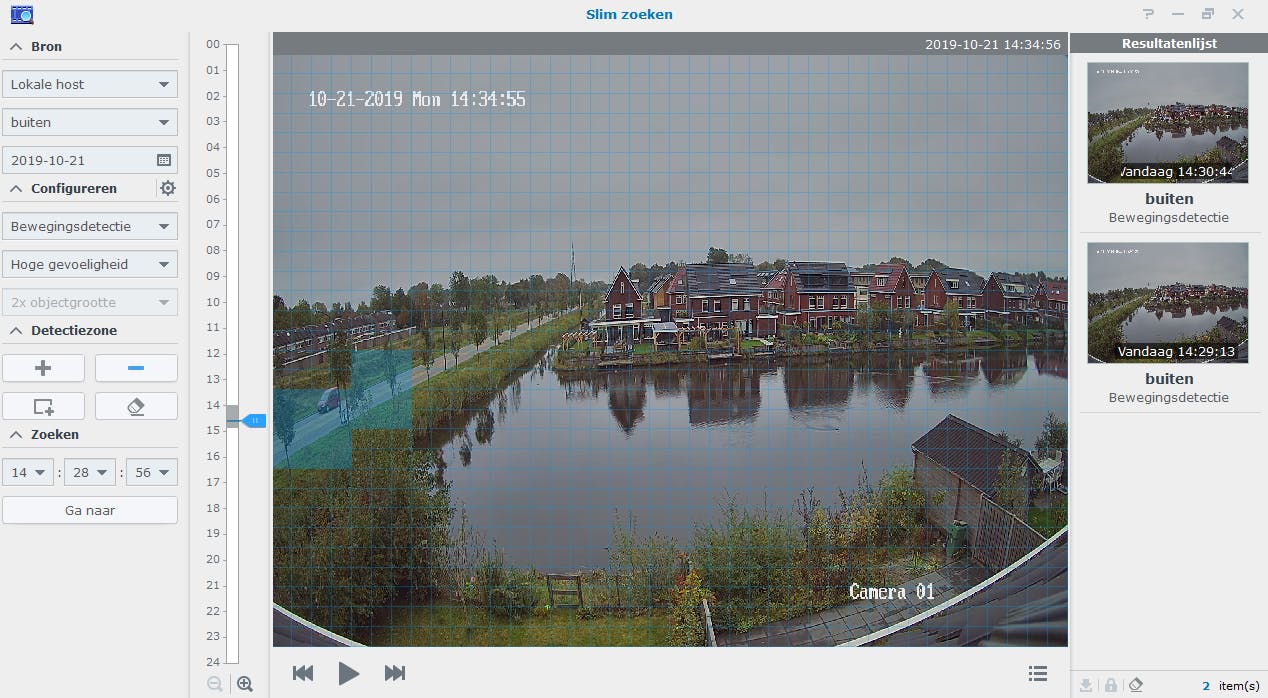Click the download icon below the results list
1268x698 pixels.
1086,685
